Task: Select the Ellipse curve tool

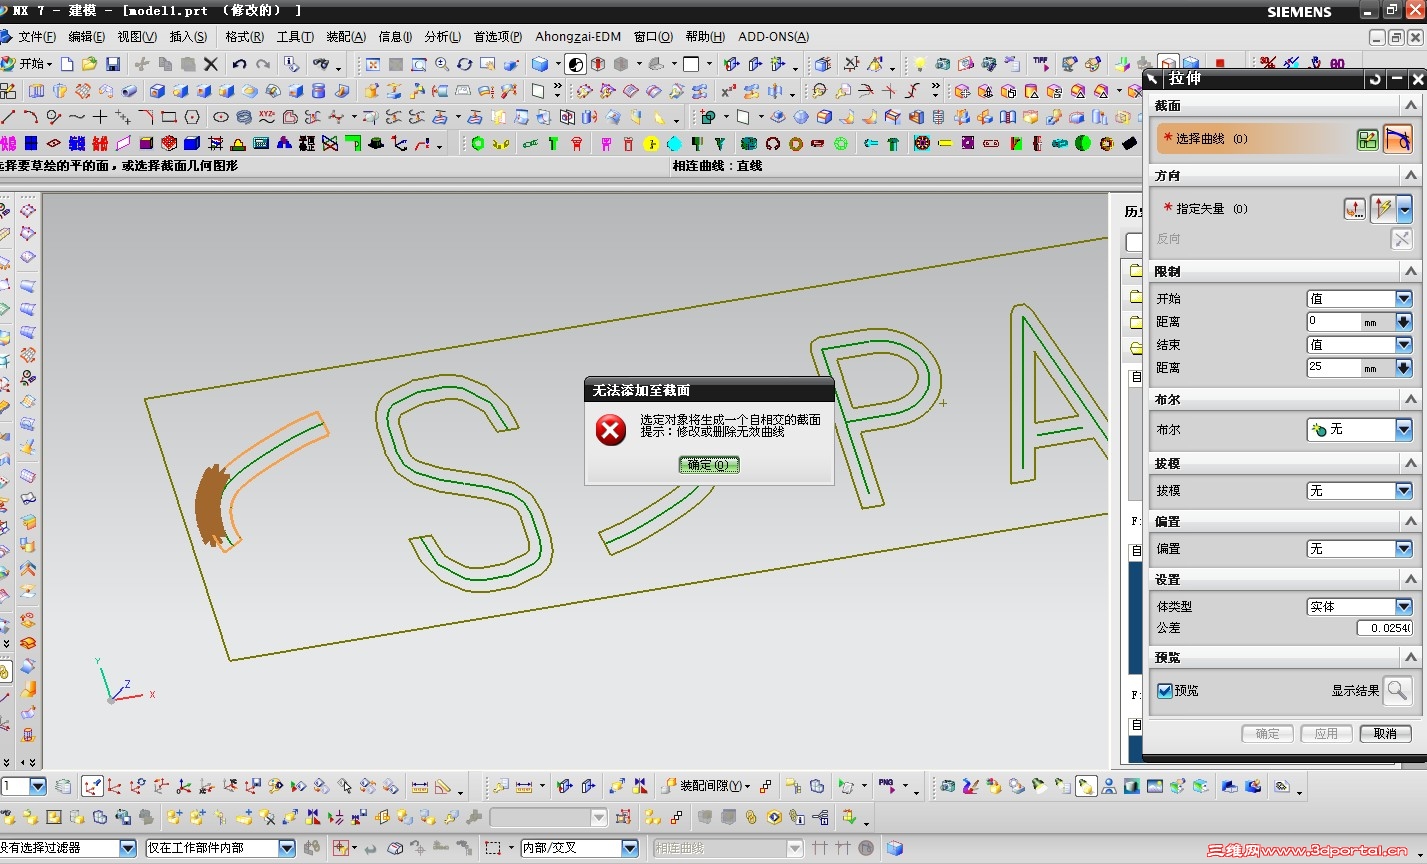Action: 221,117
